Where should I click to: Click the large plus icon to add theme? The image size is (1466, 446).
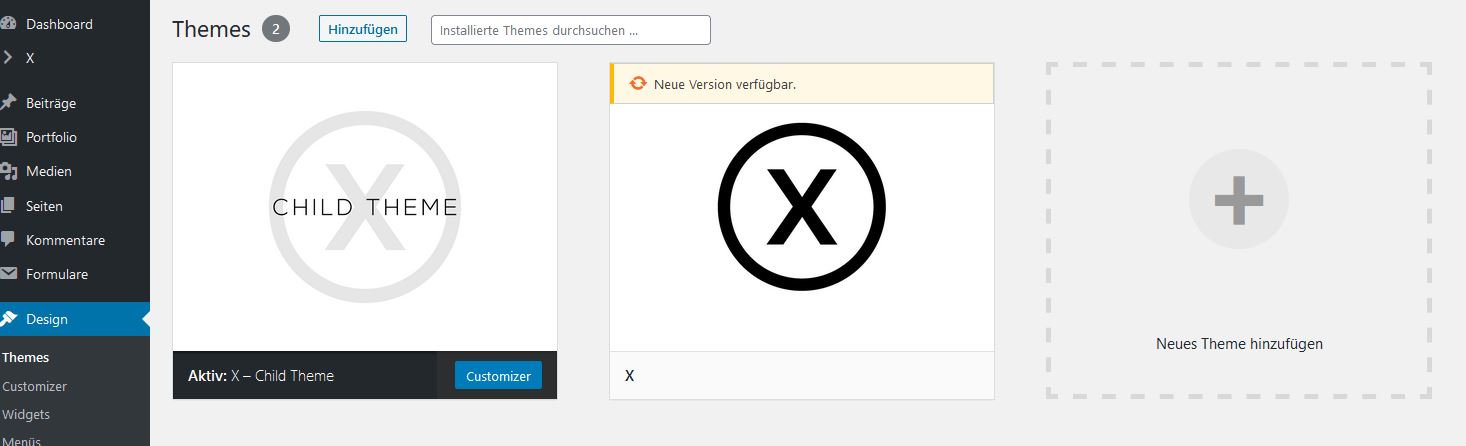click(x=1238, y=201)
